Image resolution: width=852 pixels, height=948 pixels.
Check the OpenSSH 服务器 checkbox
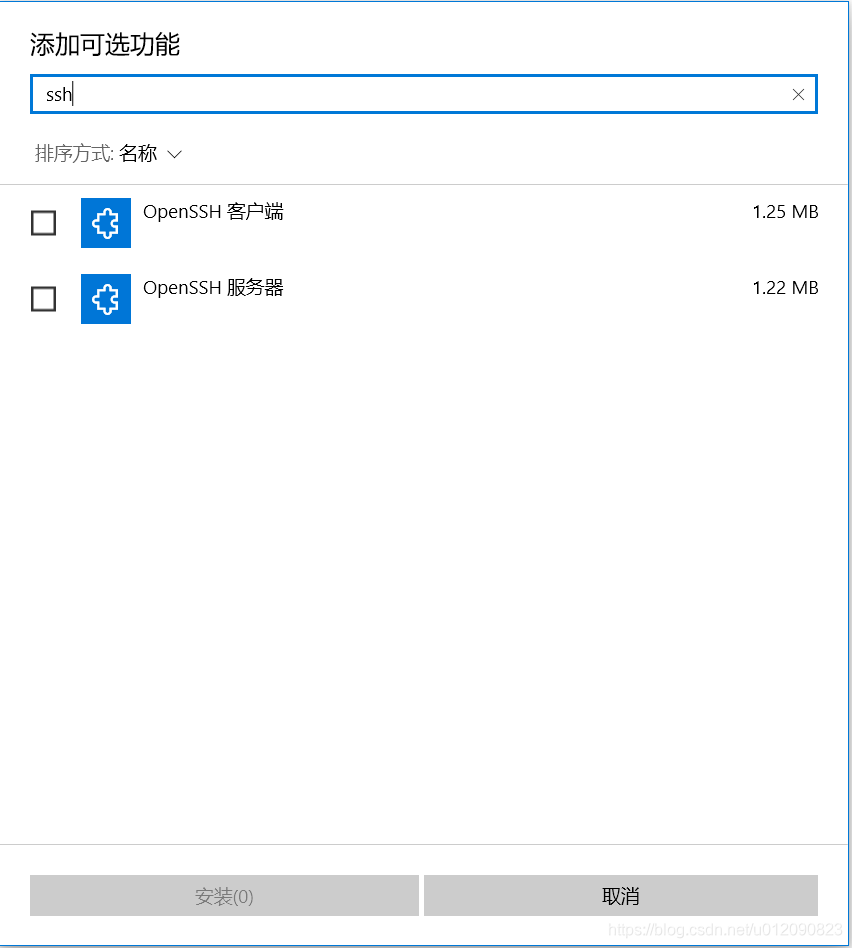(x=44, y=299)
